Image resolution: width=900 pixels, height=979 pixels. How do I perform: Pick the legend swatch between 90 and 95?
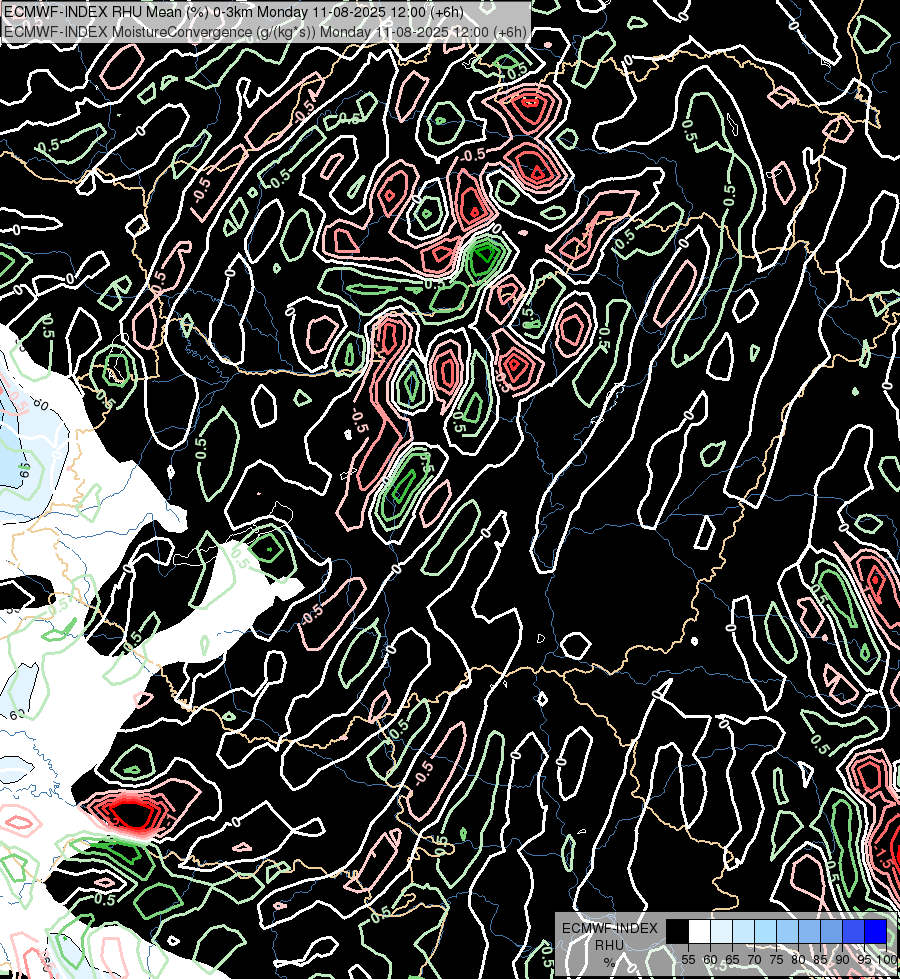[853, 932]
